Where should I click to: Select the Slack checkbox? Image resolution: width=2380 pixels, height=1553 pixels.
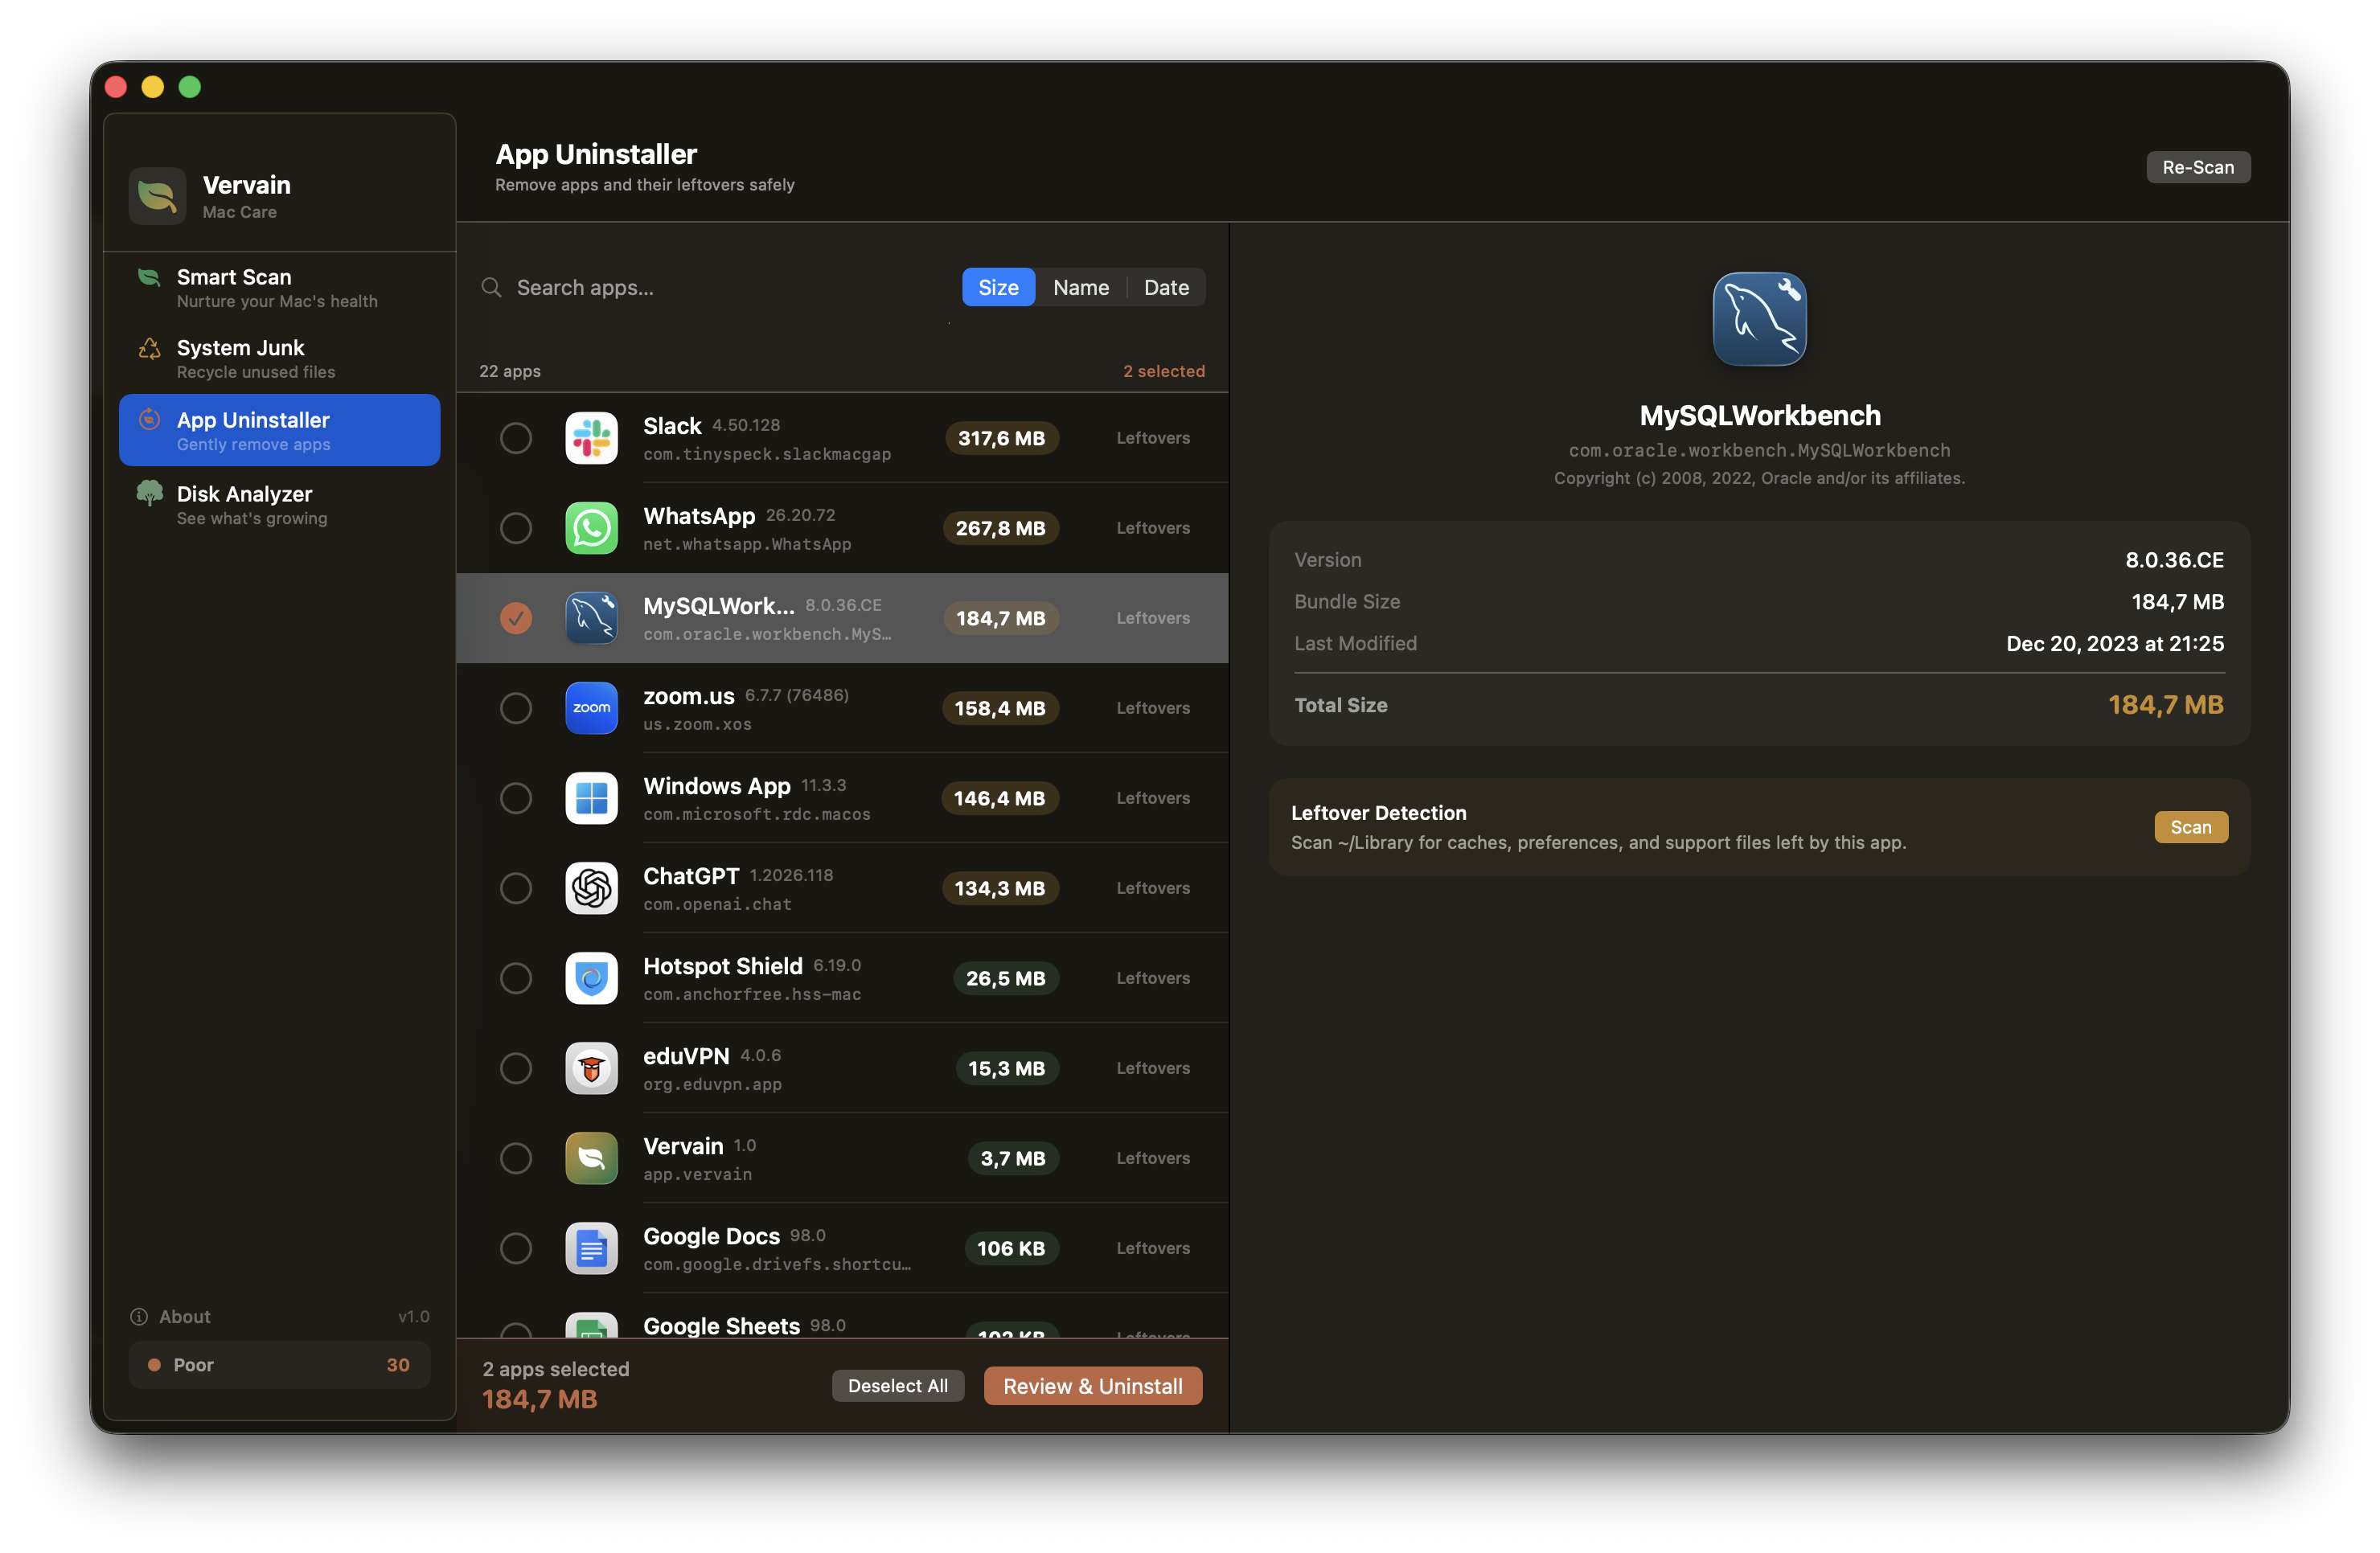[516, 438]
